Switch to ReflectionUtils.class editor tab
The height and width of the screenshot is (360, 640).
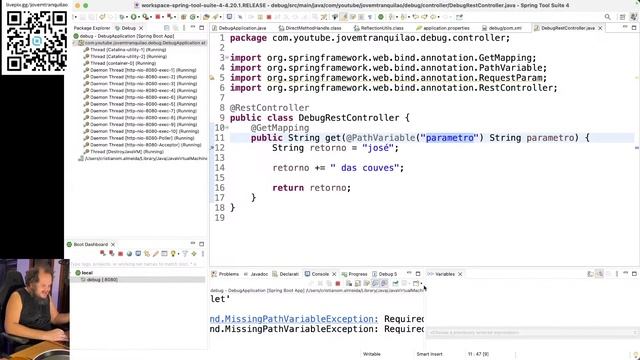click(378, 28)
